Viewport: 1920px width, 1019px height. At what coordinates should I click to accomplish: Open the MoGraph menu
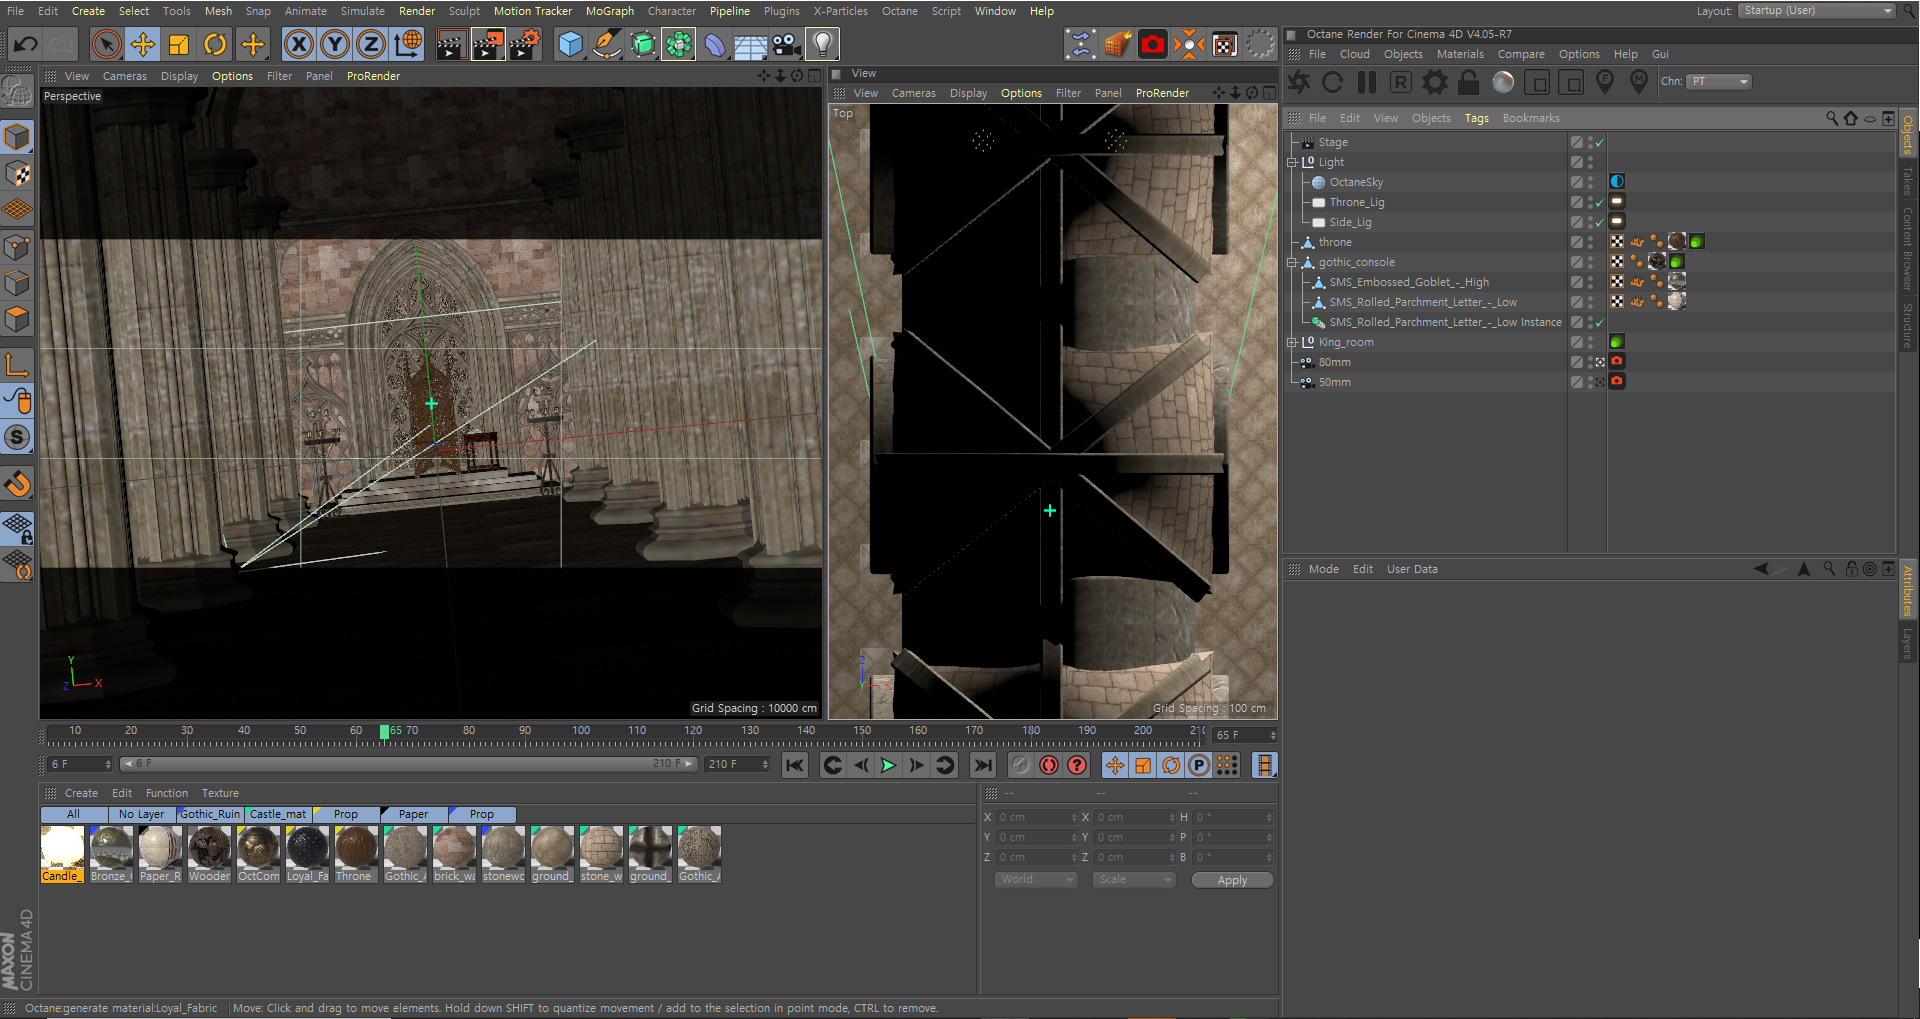609,11
